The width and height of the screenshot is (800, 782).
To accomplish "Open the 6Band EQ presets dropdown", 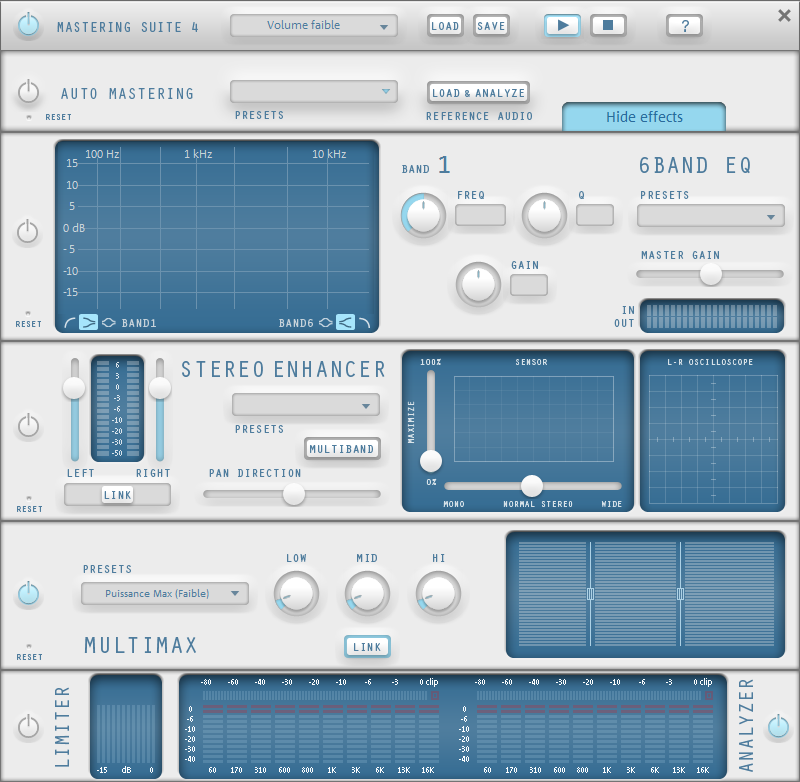I will pyautogui.click(x=710, y=216).
